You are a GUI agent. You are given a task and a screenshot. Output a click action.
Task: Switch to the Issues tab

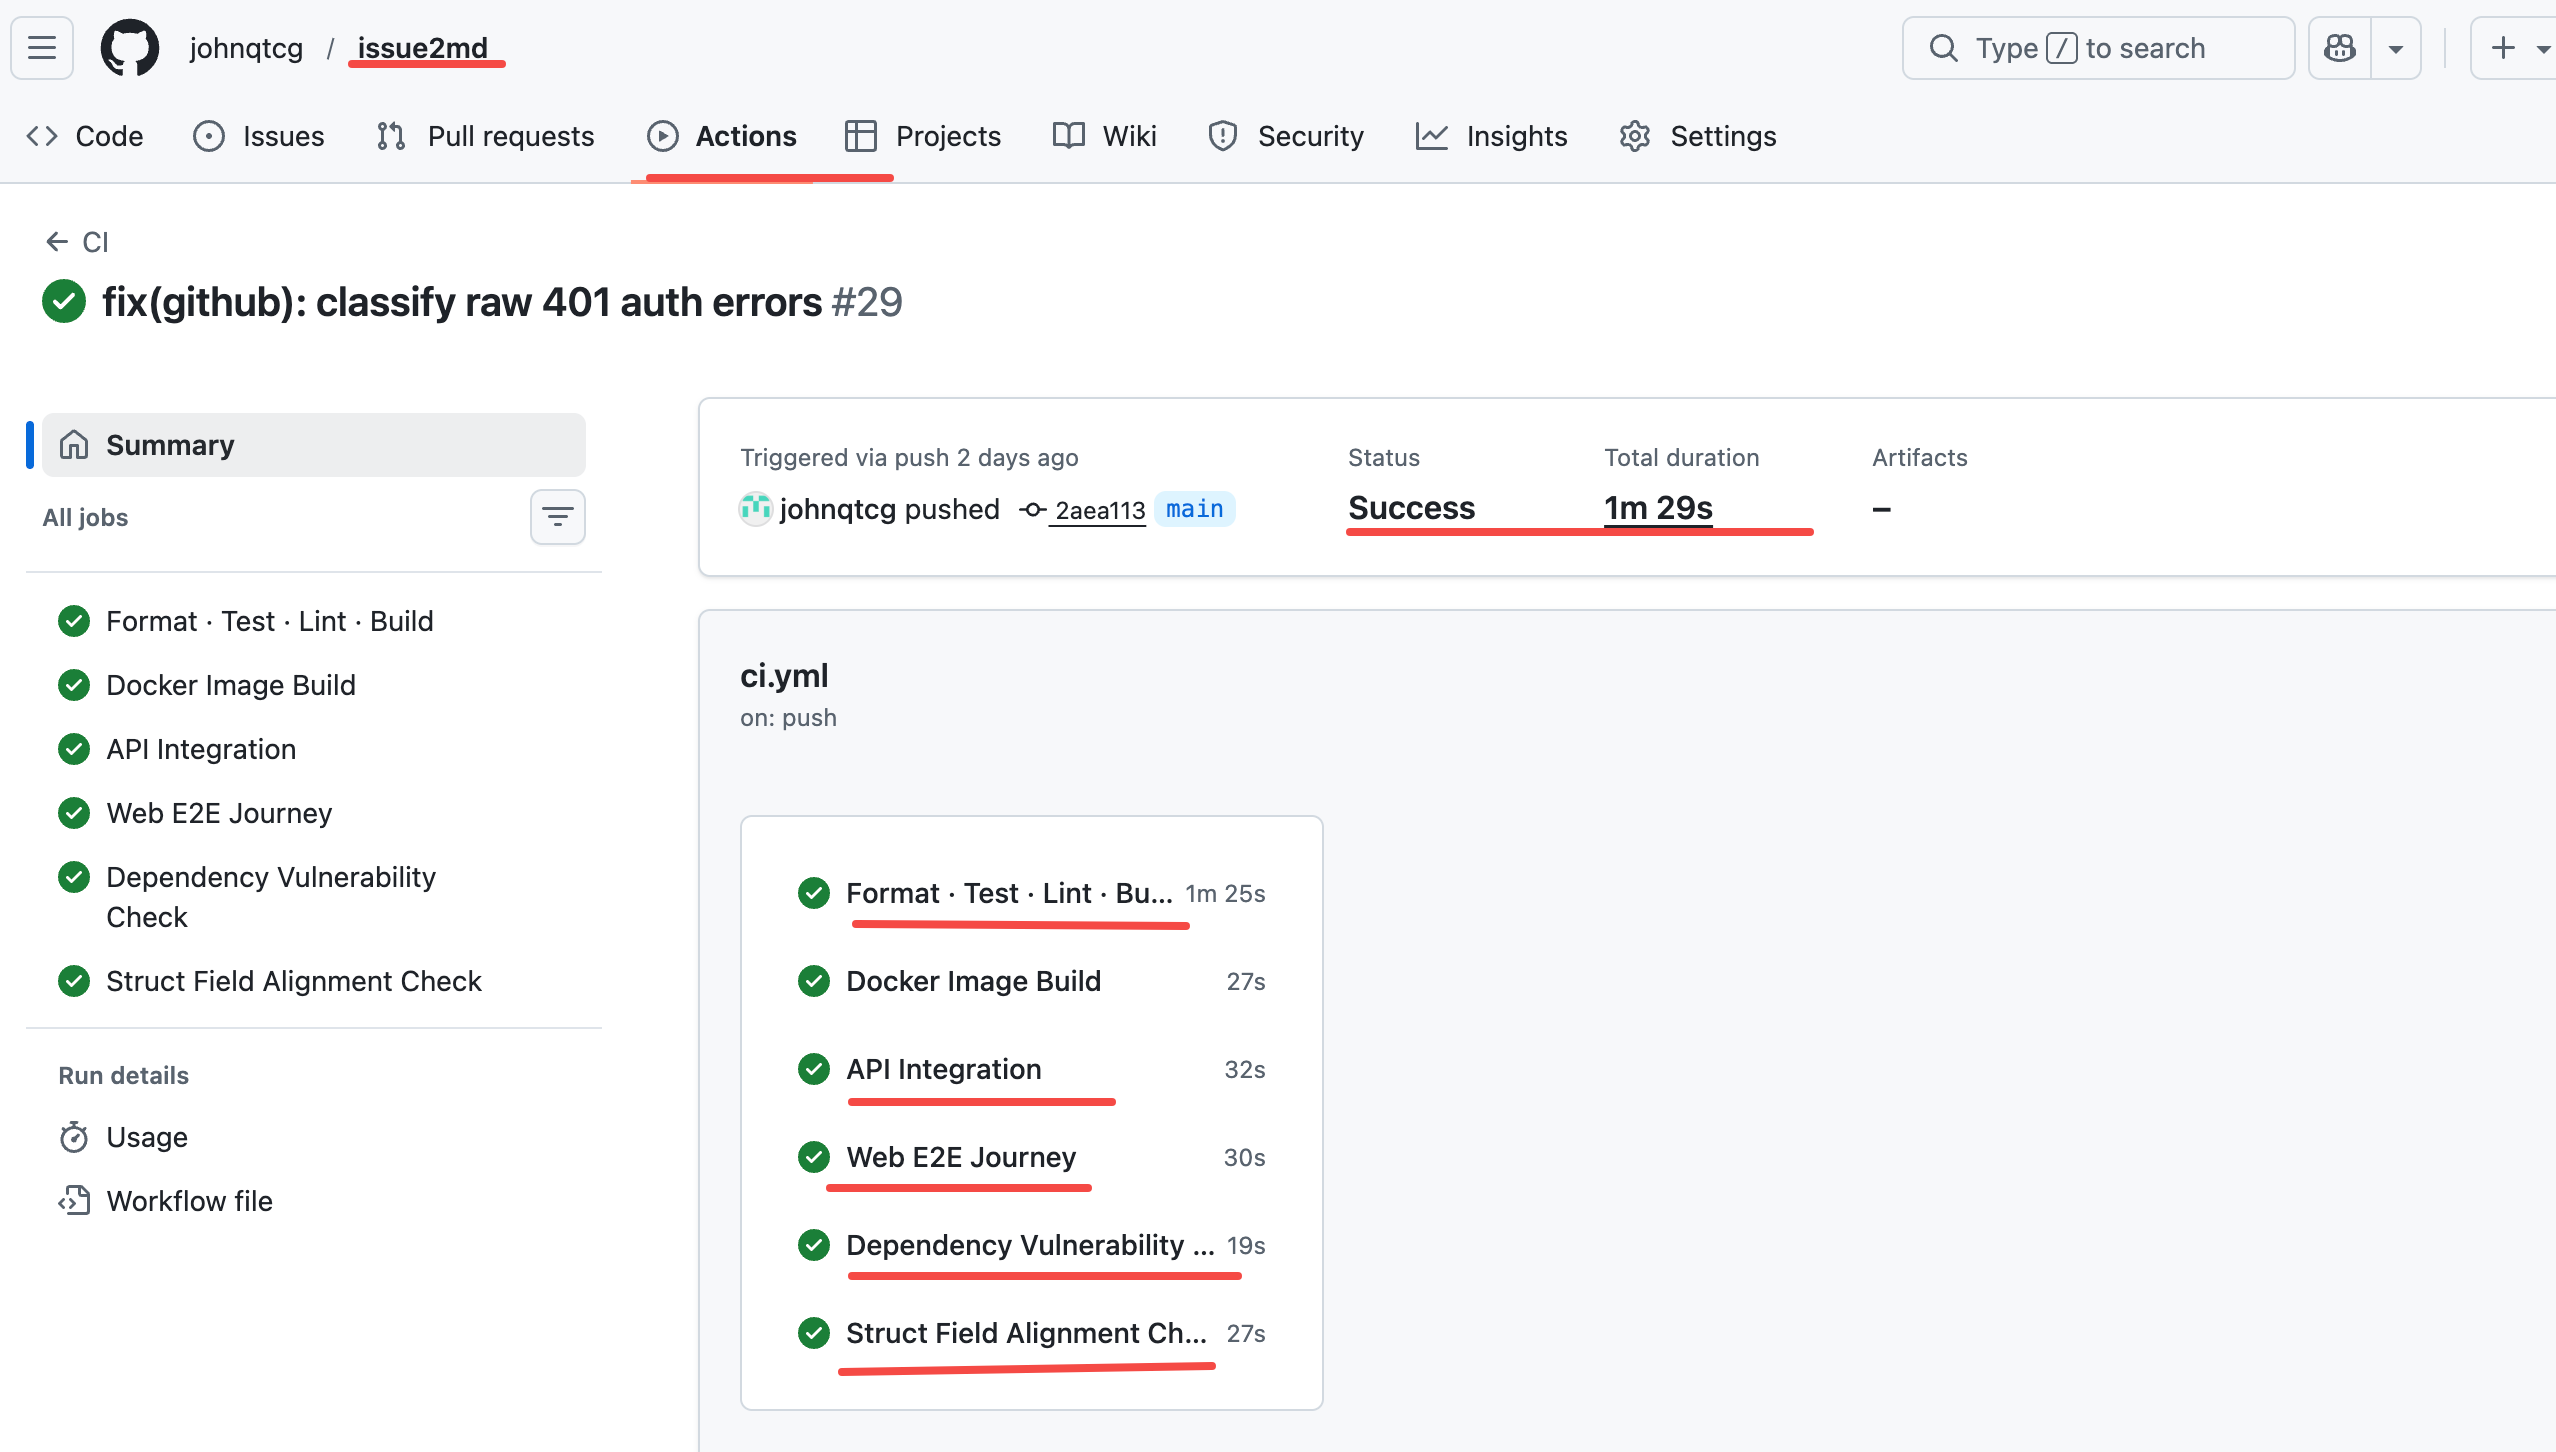(259, 136)
